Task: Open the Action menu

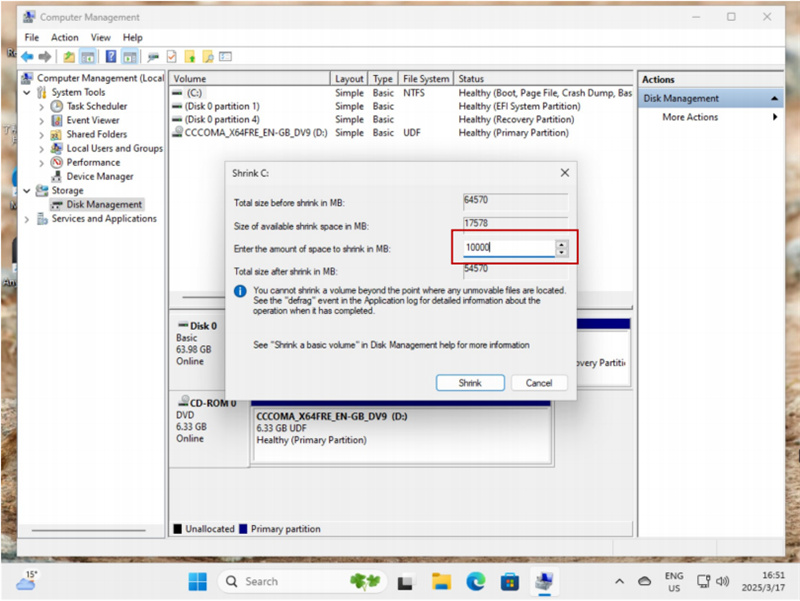Action: coord(65,37)
